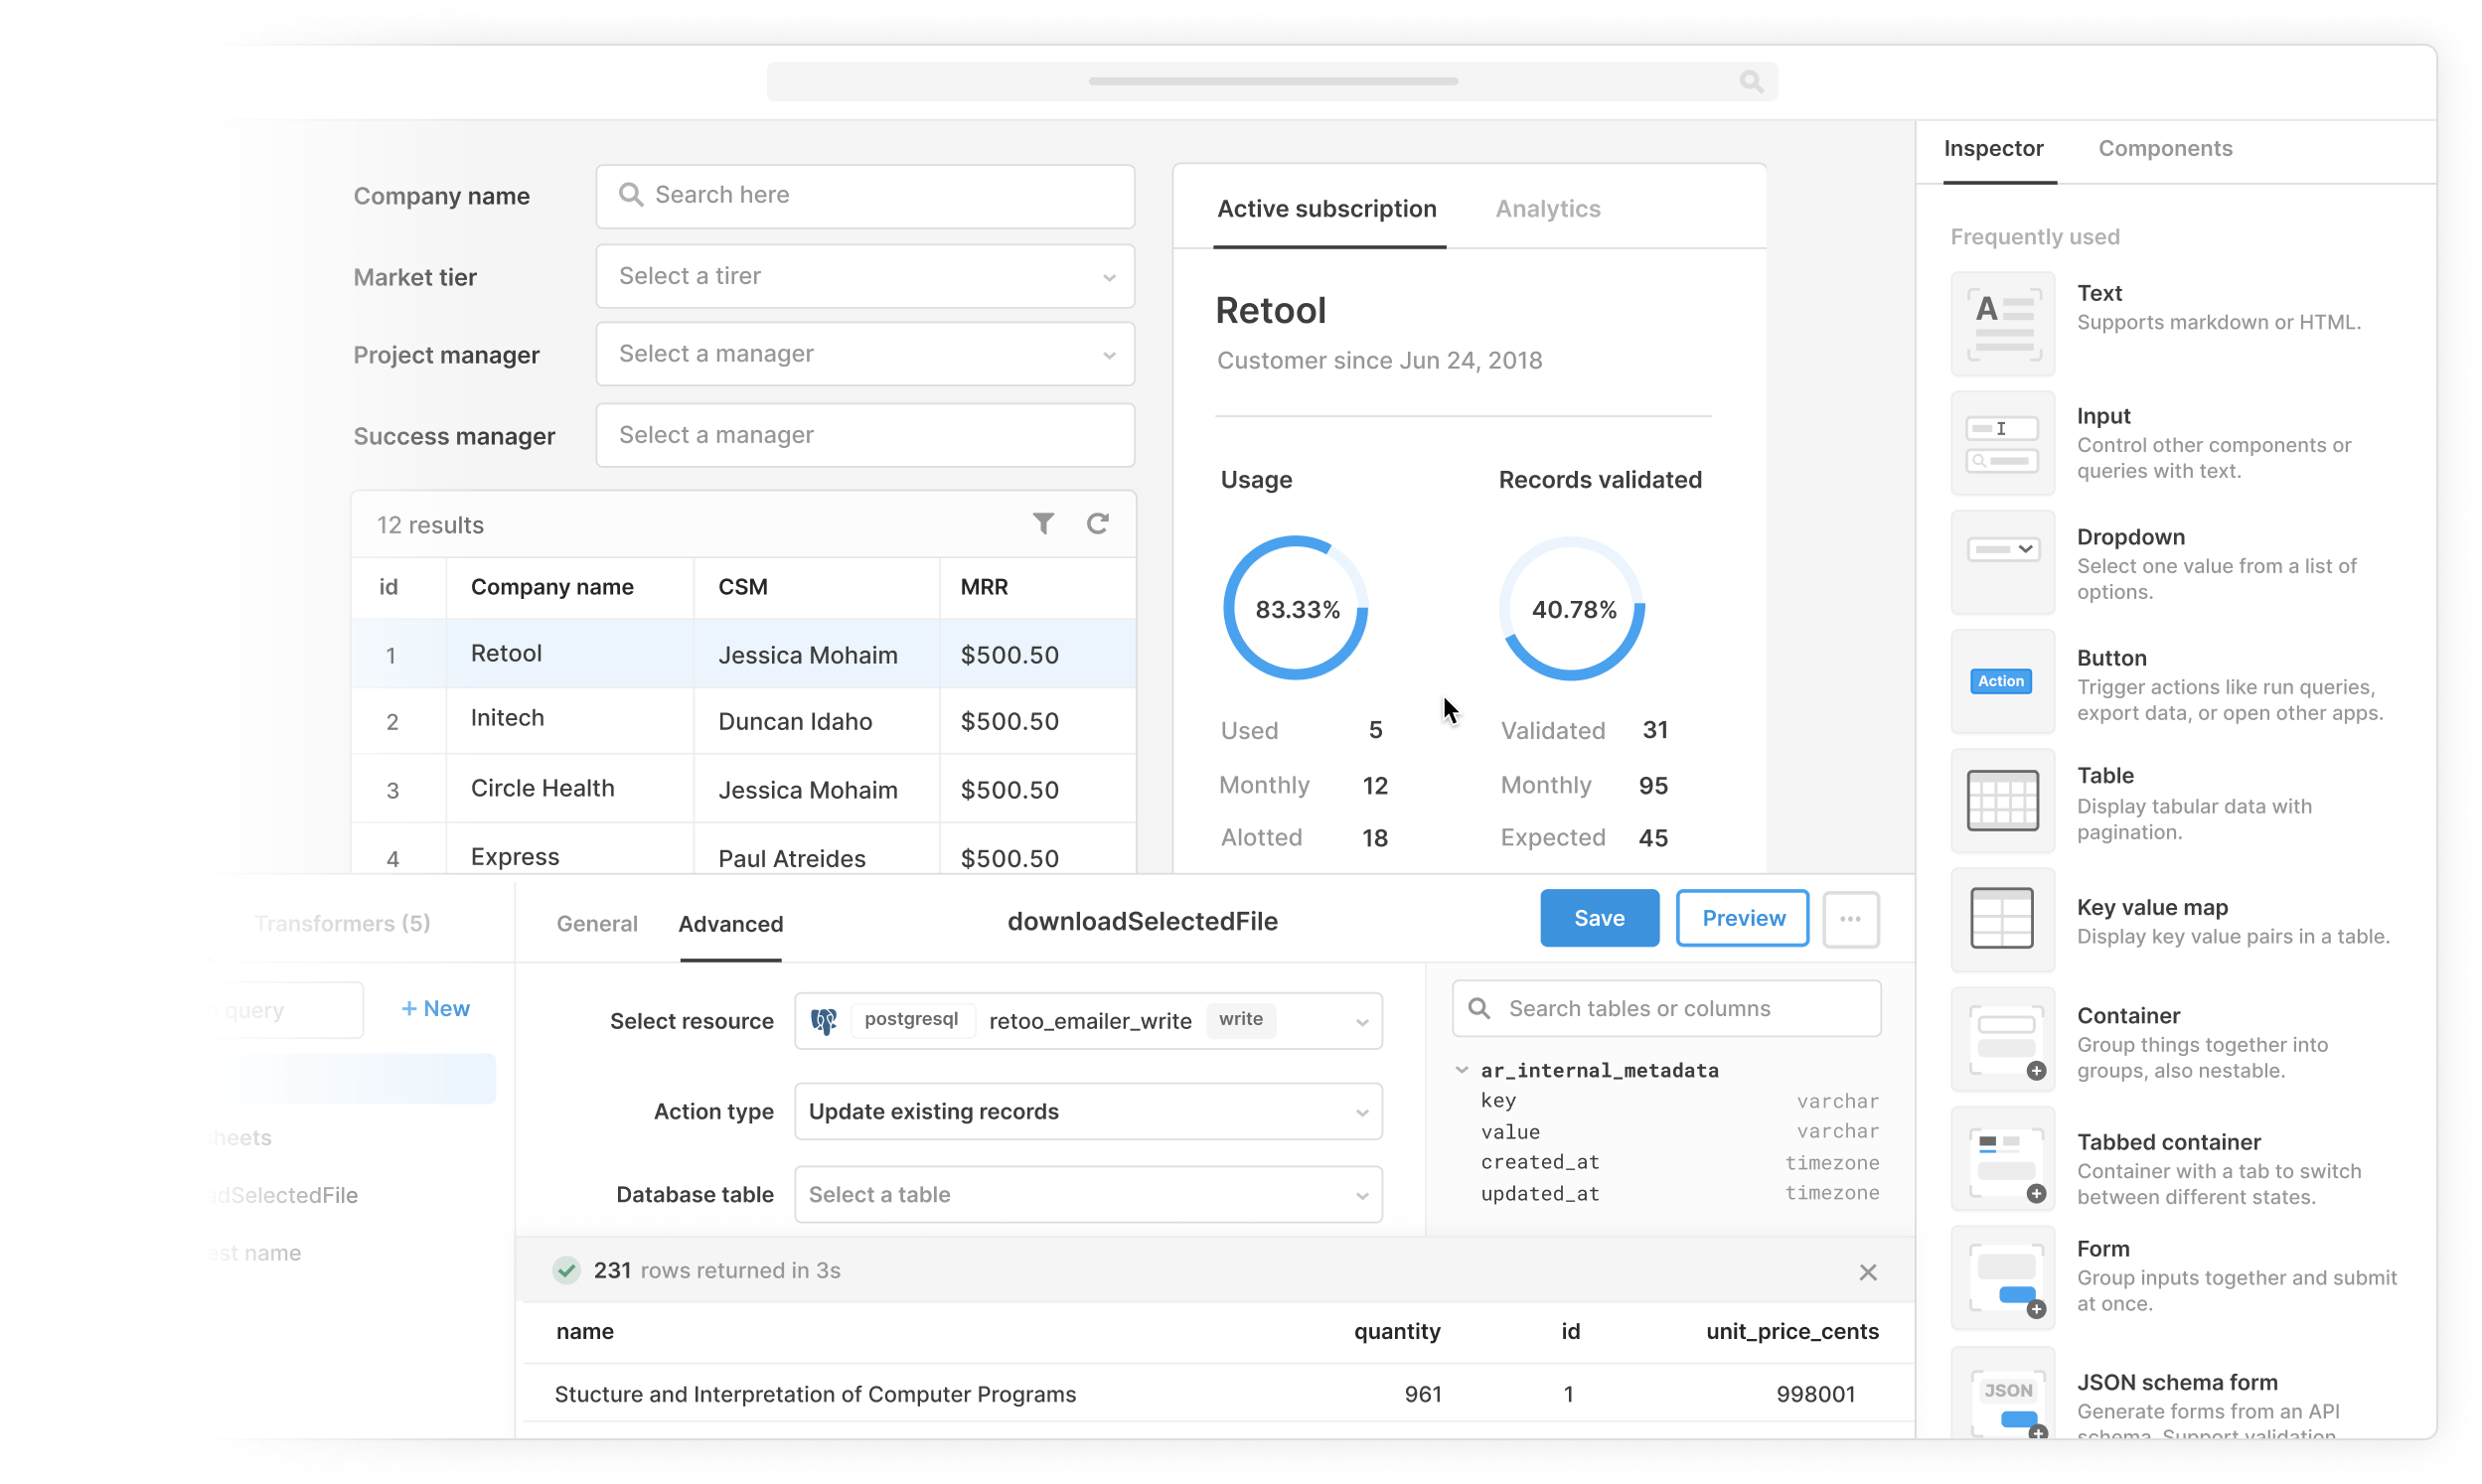Viewport: 2482px width, 1484px height.
Task: Click the green checkmark success icon
Action: (567, 1268)
